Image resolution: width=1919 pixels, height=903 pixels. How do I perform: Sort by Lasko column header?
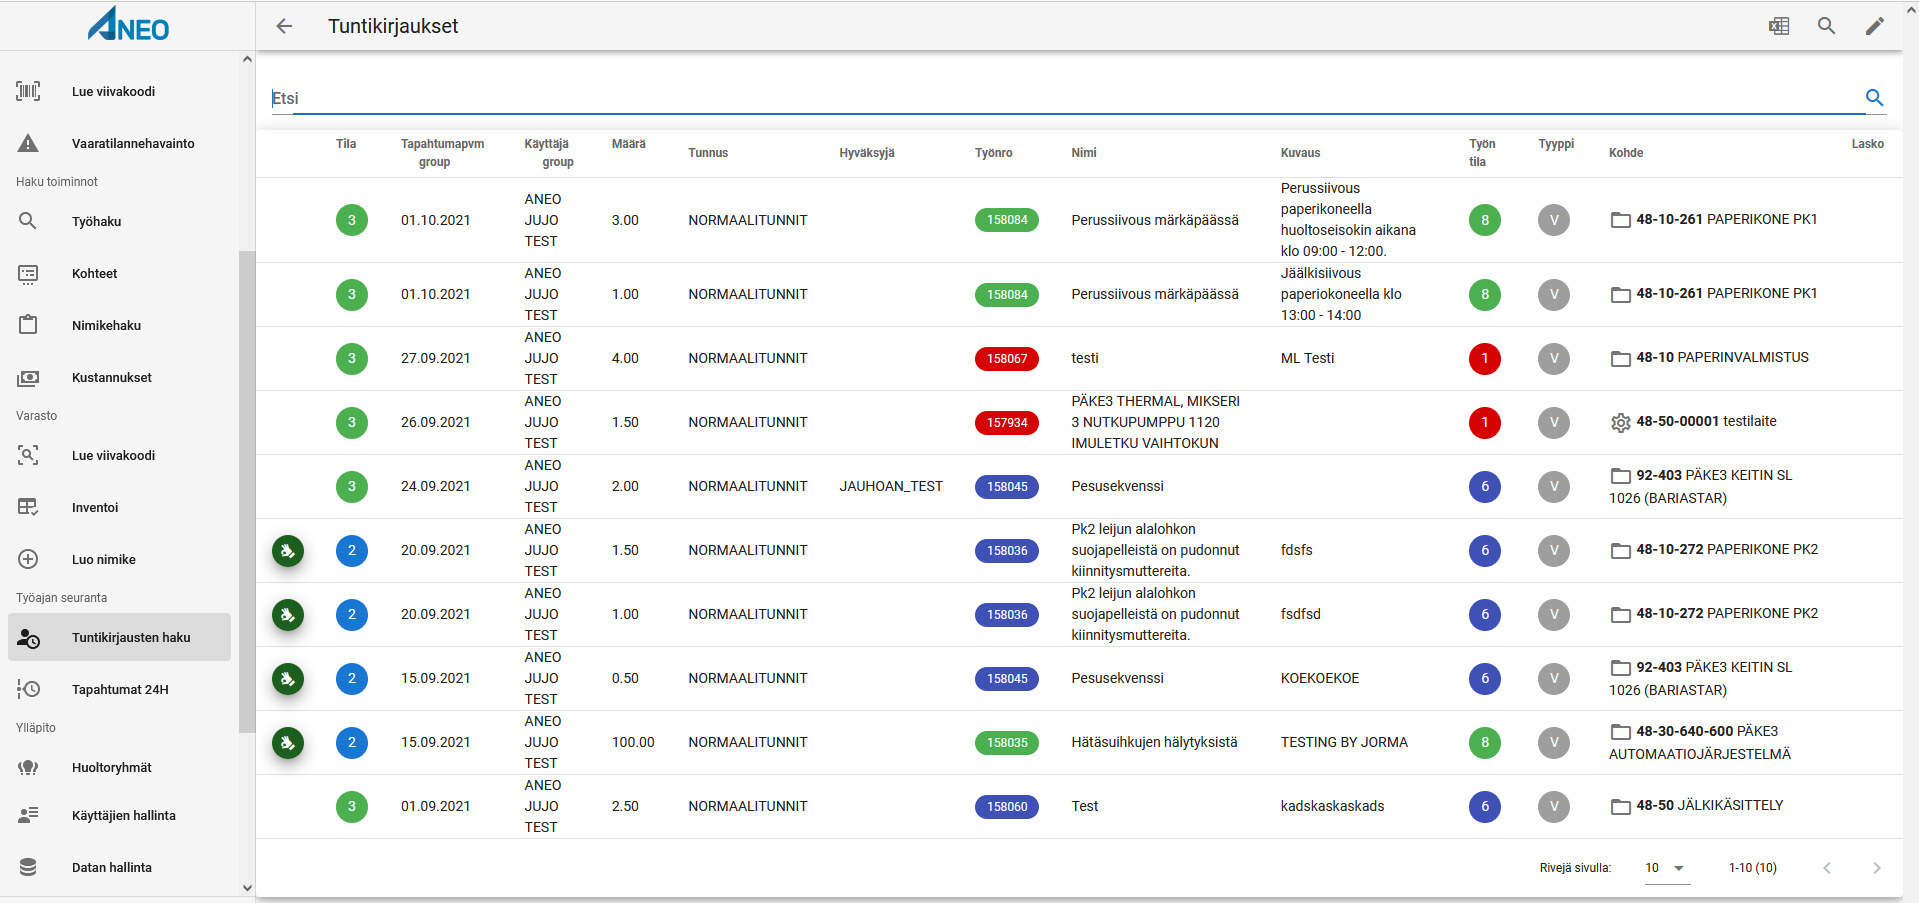(x=1867, y=144)
